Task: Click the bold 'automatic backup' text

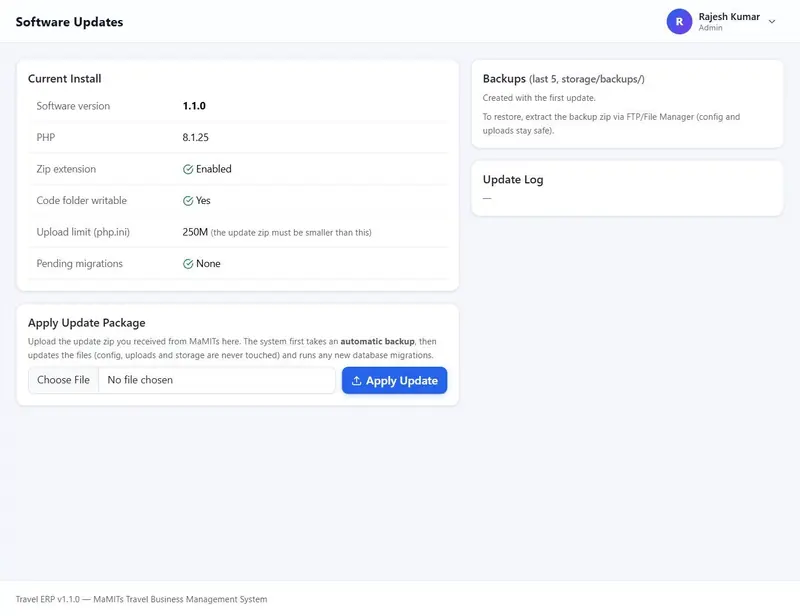Action: (377, 341)
